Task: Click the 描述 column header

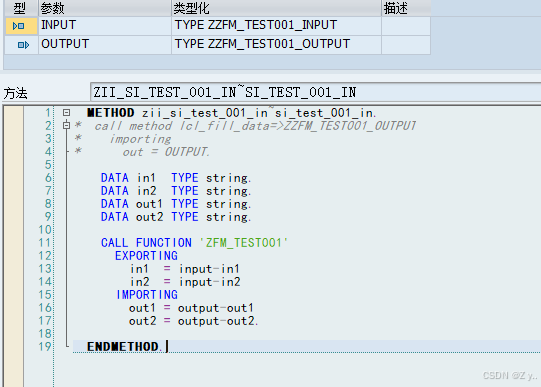Action: pyautogui.click(x=406, y=8)
